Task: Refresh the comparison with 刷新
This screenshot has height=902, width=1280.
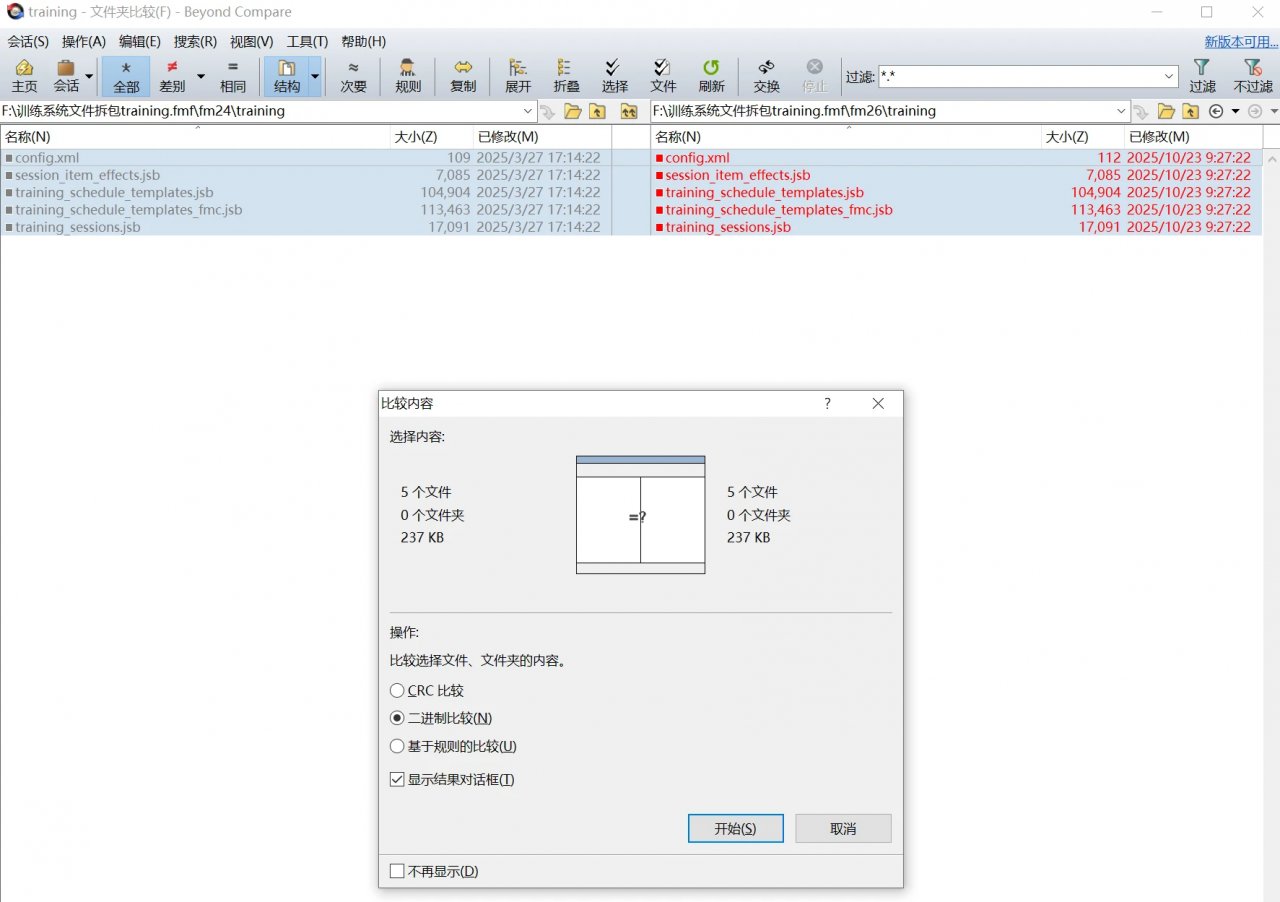Action: 711,76
